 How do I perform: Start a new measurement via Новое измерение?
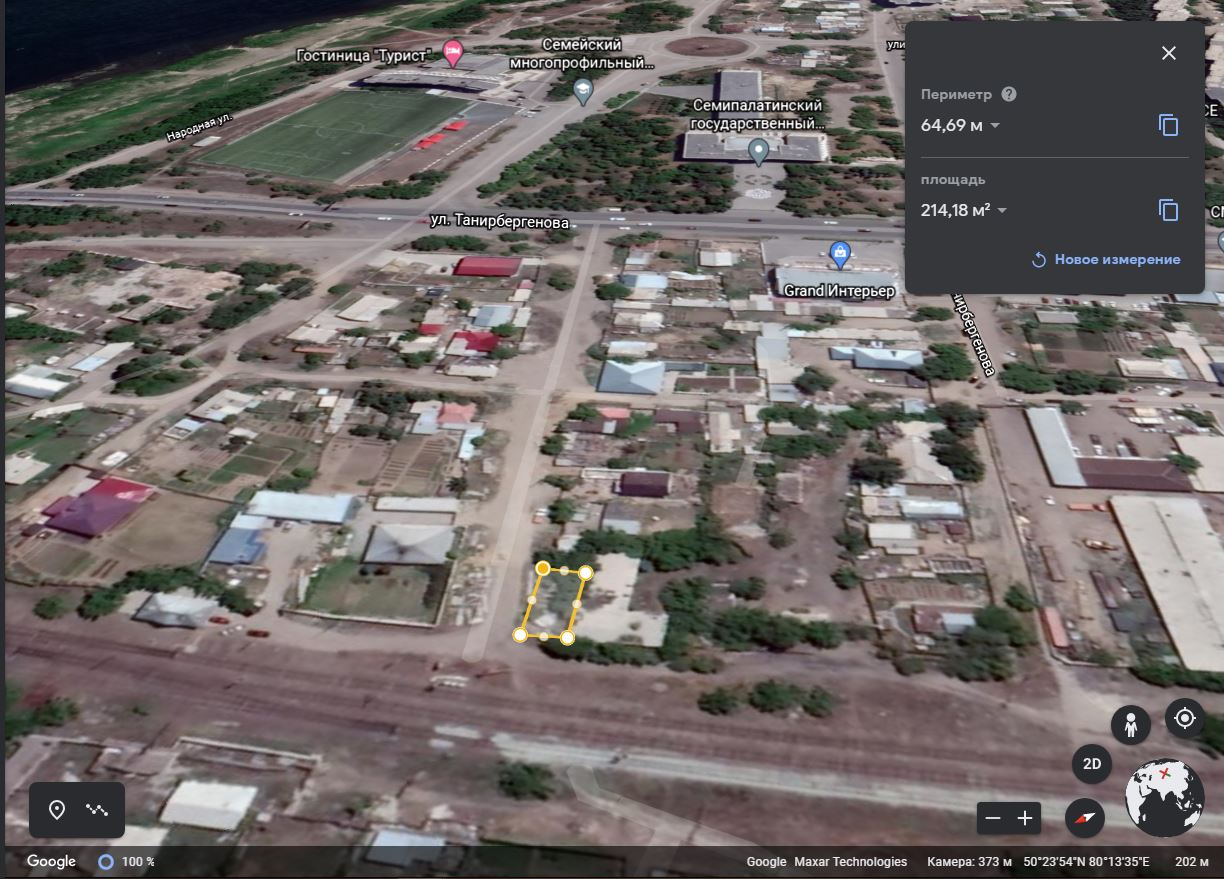[x=1106, y=259]
